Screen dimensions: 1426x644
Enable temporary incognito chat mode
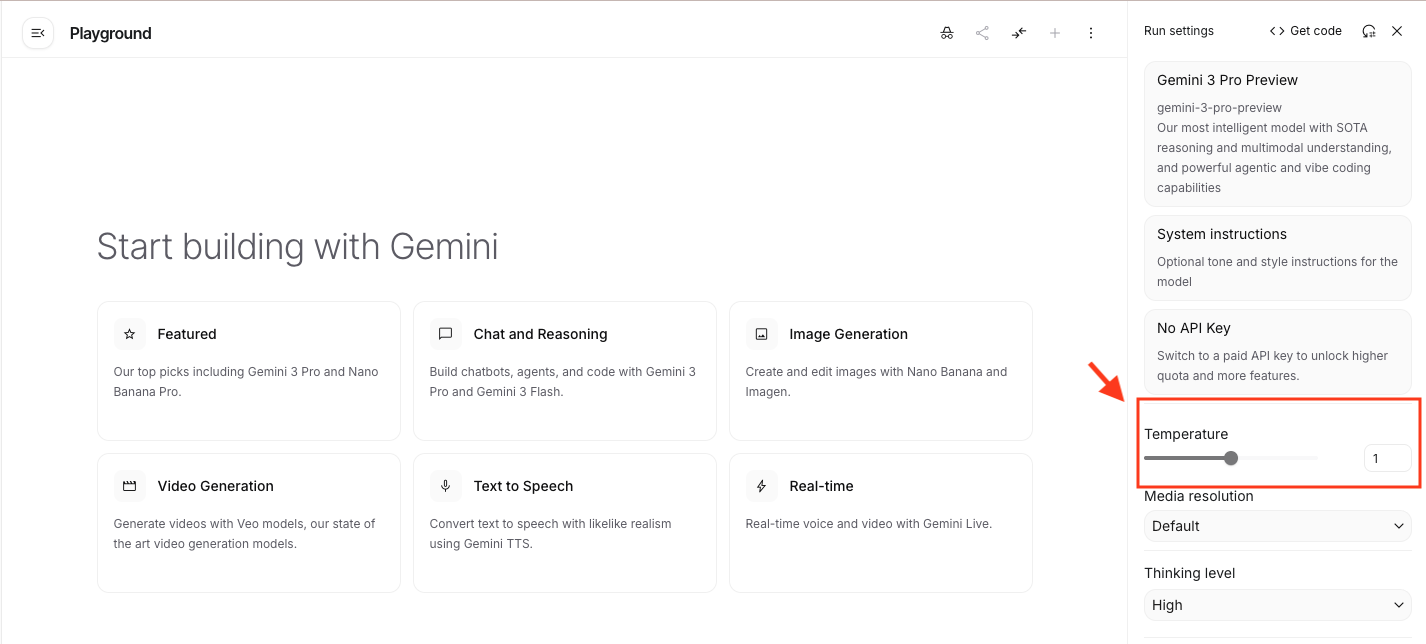946,33
